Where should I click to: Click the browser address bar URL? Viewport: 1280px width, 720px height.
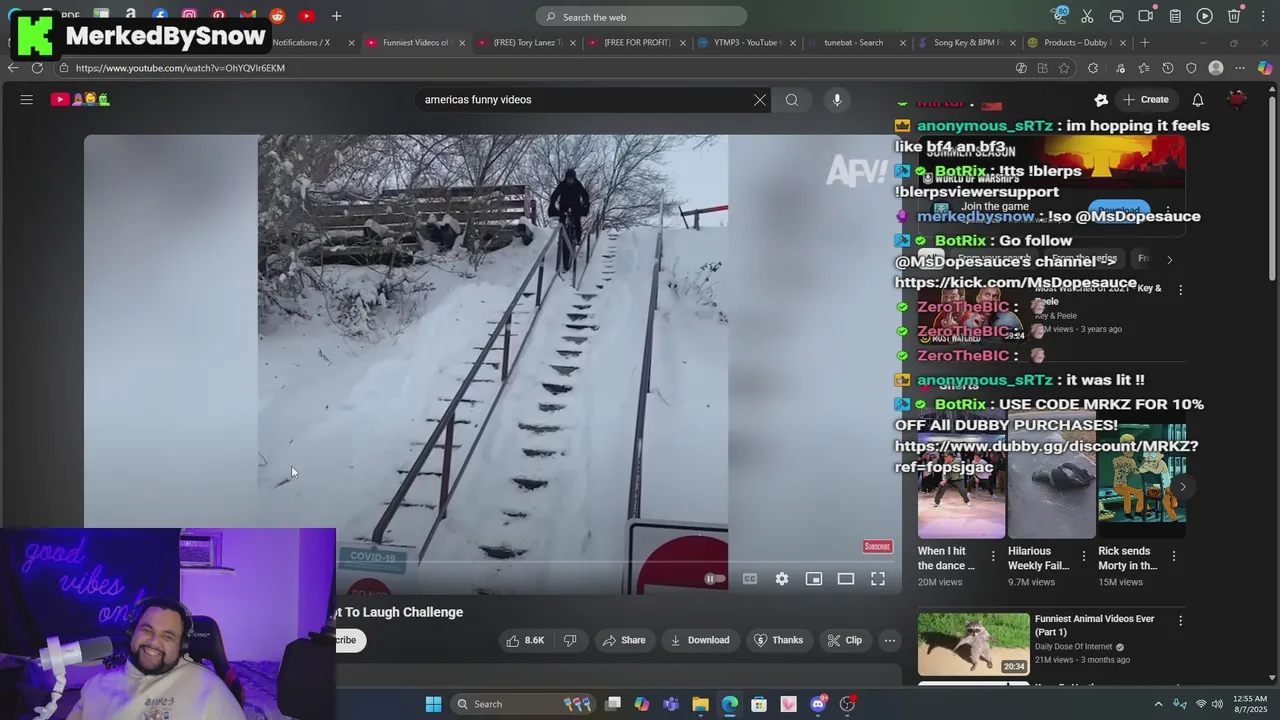click(x=180, y=68)
